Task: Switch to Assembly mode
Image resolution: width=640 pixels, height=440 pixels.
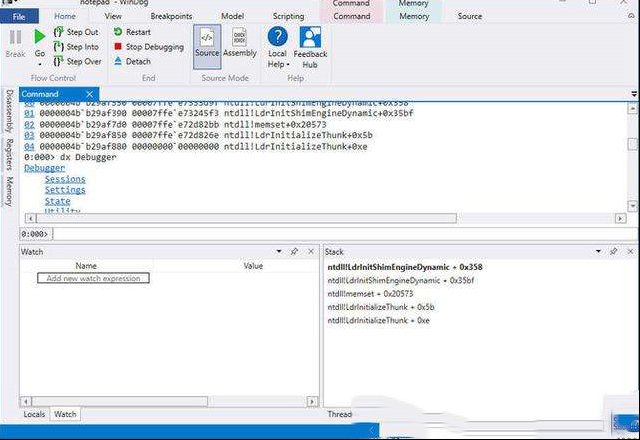Action: click(240, 43)
